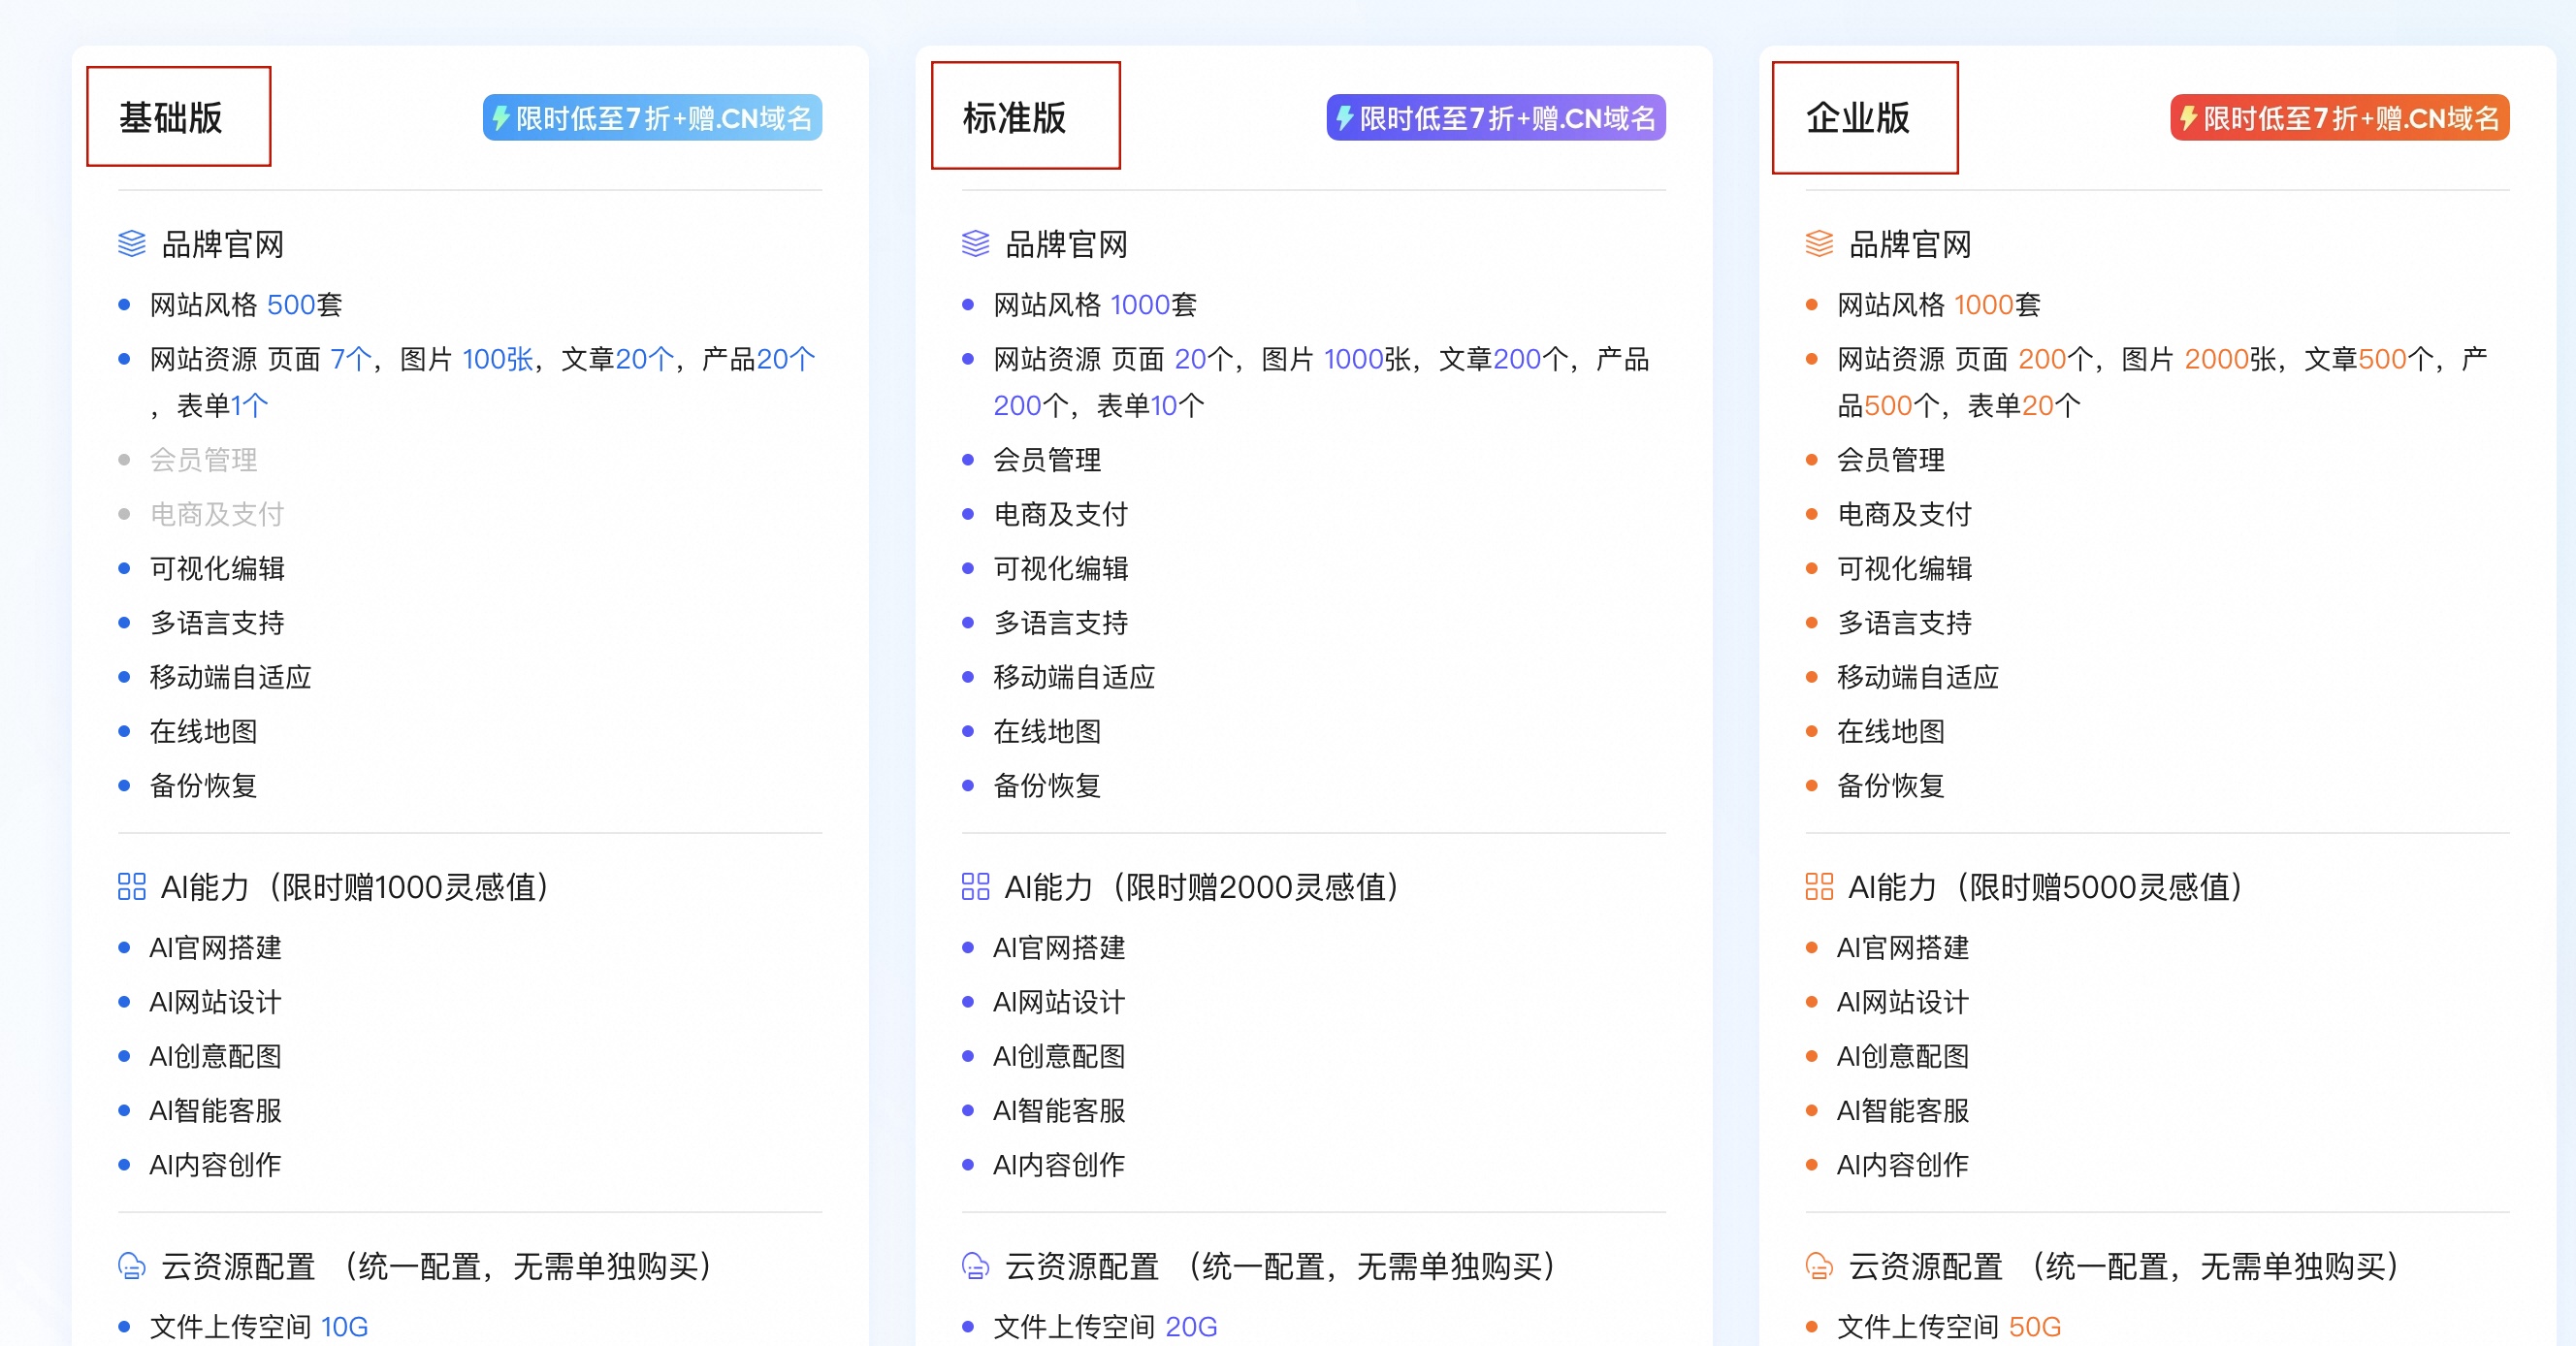Click the disabled 电商及支付 item in 基础版
Screen dimensions: 2576x1346
217,514
